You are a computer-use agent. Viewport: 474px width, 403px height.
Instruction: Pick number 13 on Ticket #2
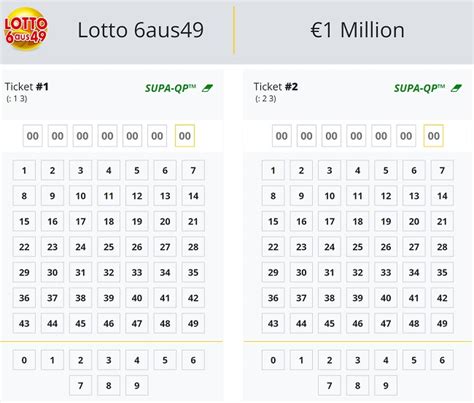(414, 196)
